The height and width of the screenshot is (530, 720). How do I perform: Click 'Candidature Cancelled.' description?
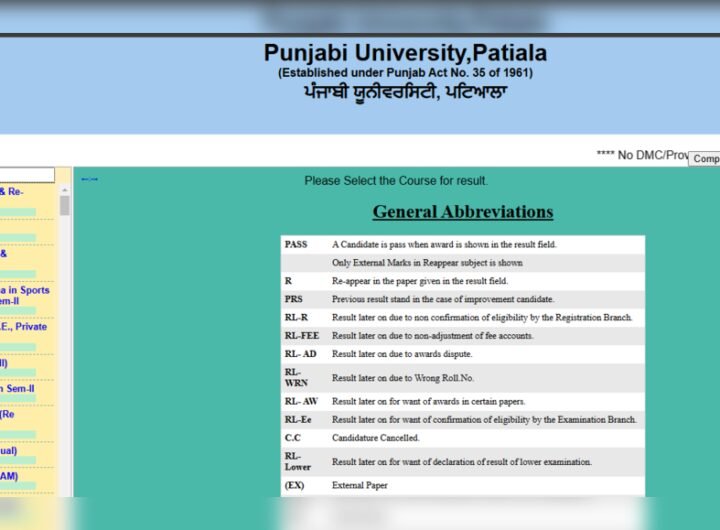pos(376,438)
